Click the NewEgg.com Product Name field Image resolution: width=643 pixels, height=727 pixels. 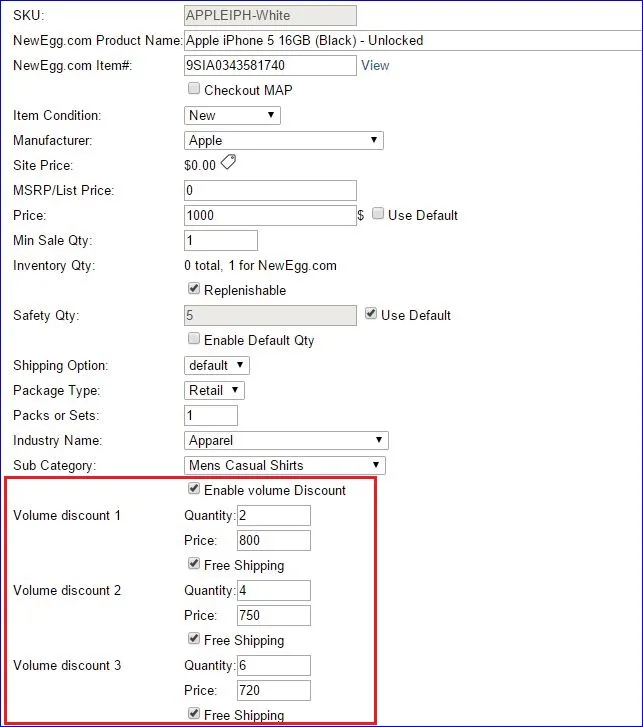coord(413,40)
